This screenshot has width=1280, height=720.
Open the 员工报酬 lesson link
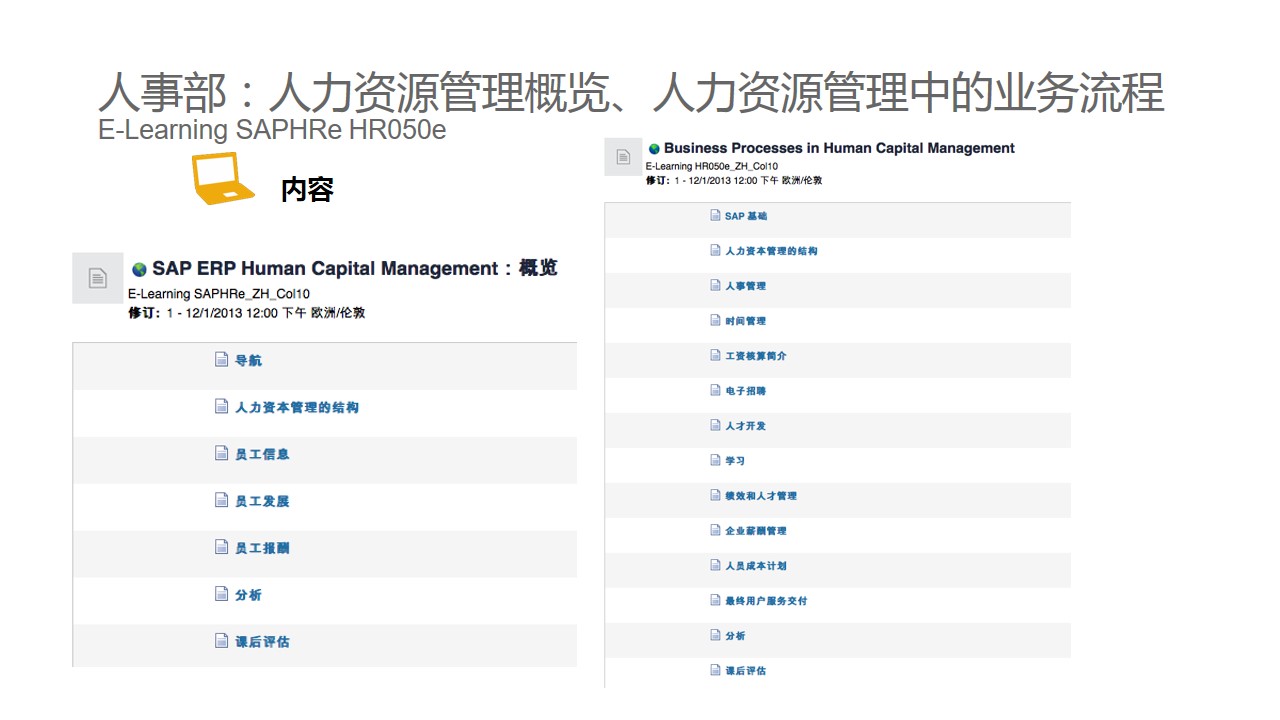(262, 548)
